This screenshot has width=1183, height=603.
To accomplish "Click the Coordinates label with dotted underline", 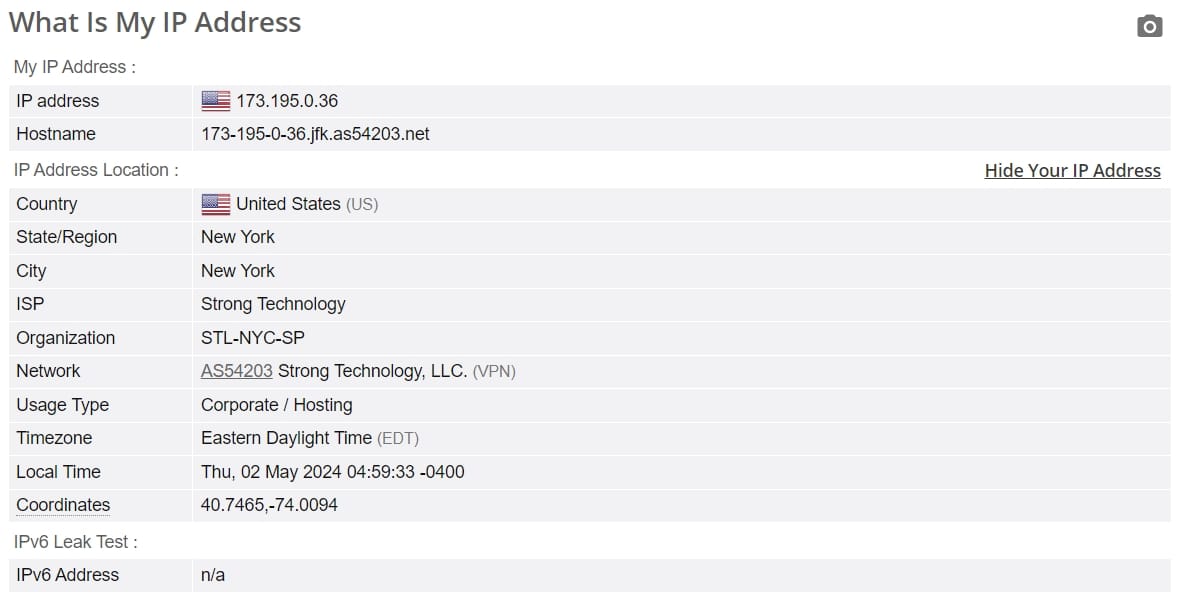I will [x=63, y=505].
